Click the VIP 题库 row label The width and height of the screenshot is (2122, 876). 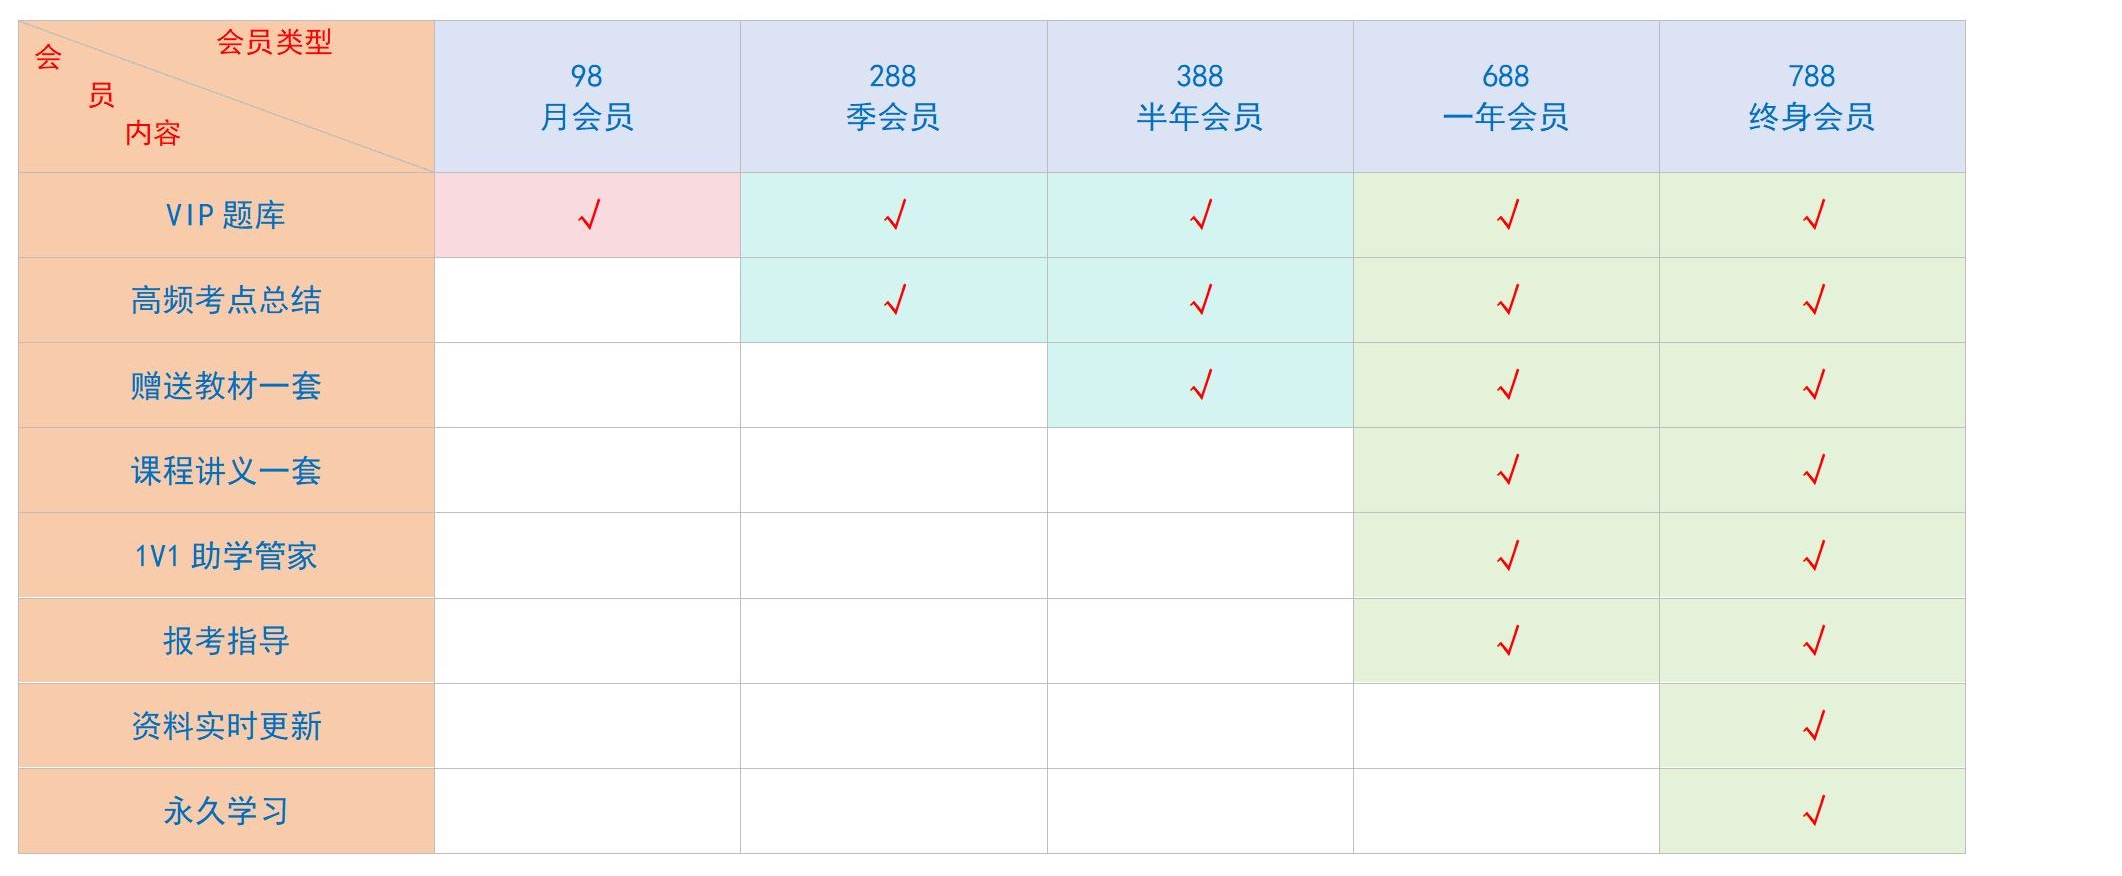(226, 215)
